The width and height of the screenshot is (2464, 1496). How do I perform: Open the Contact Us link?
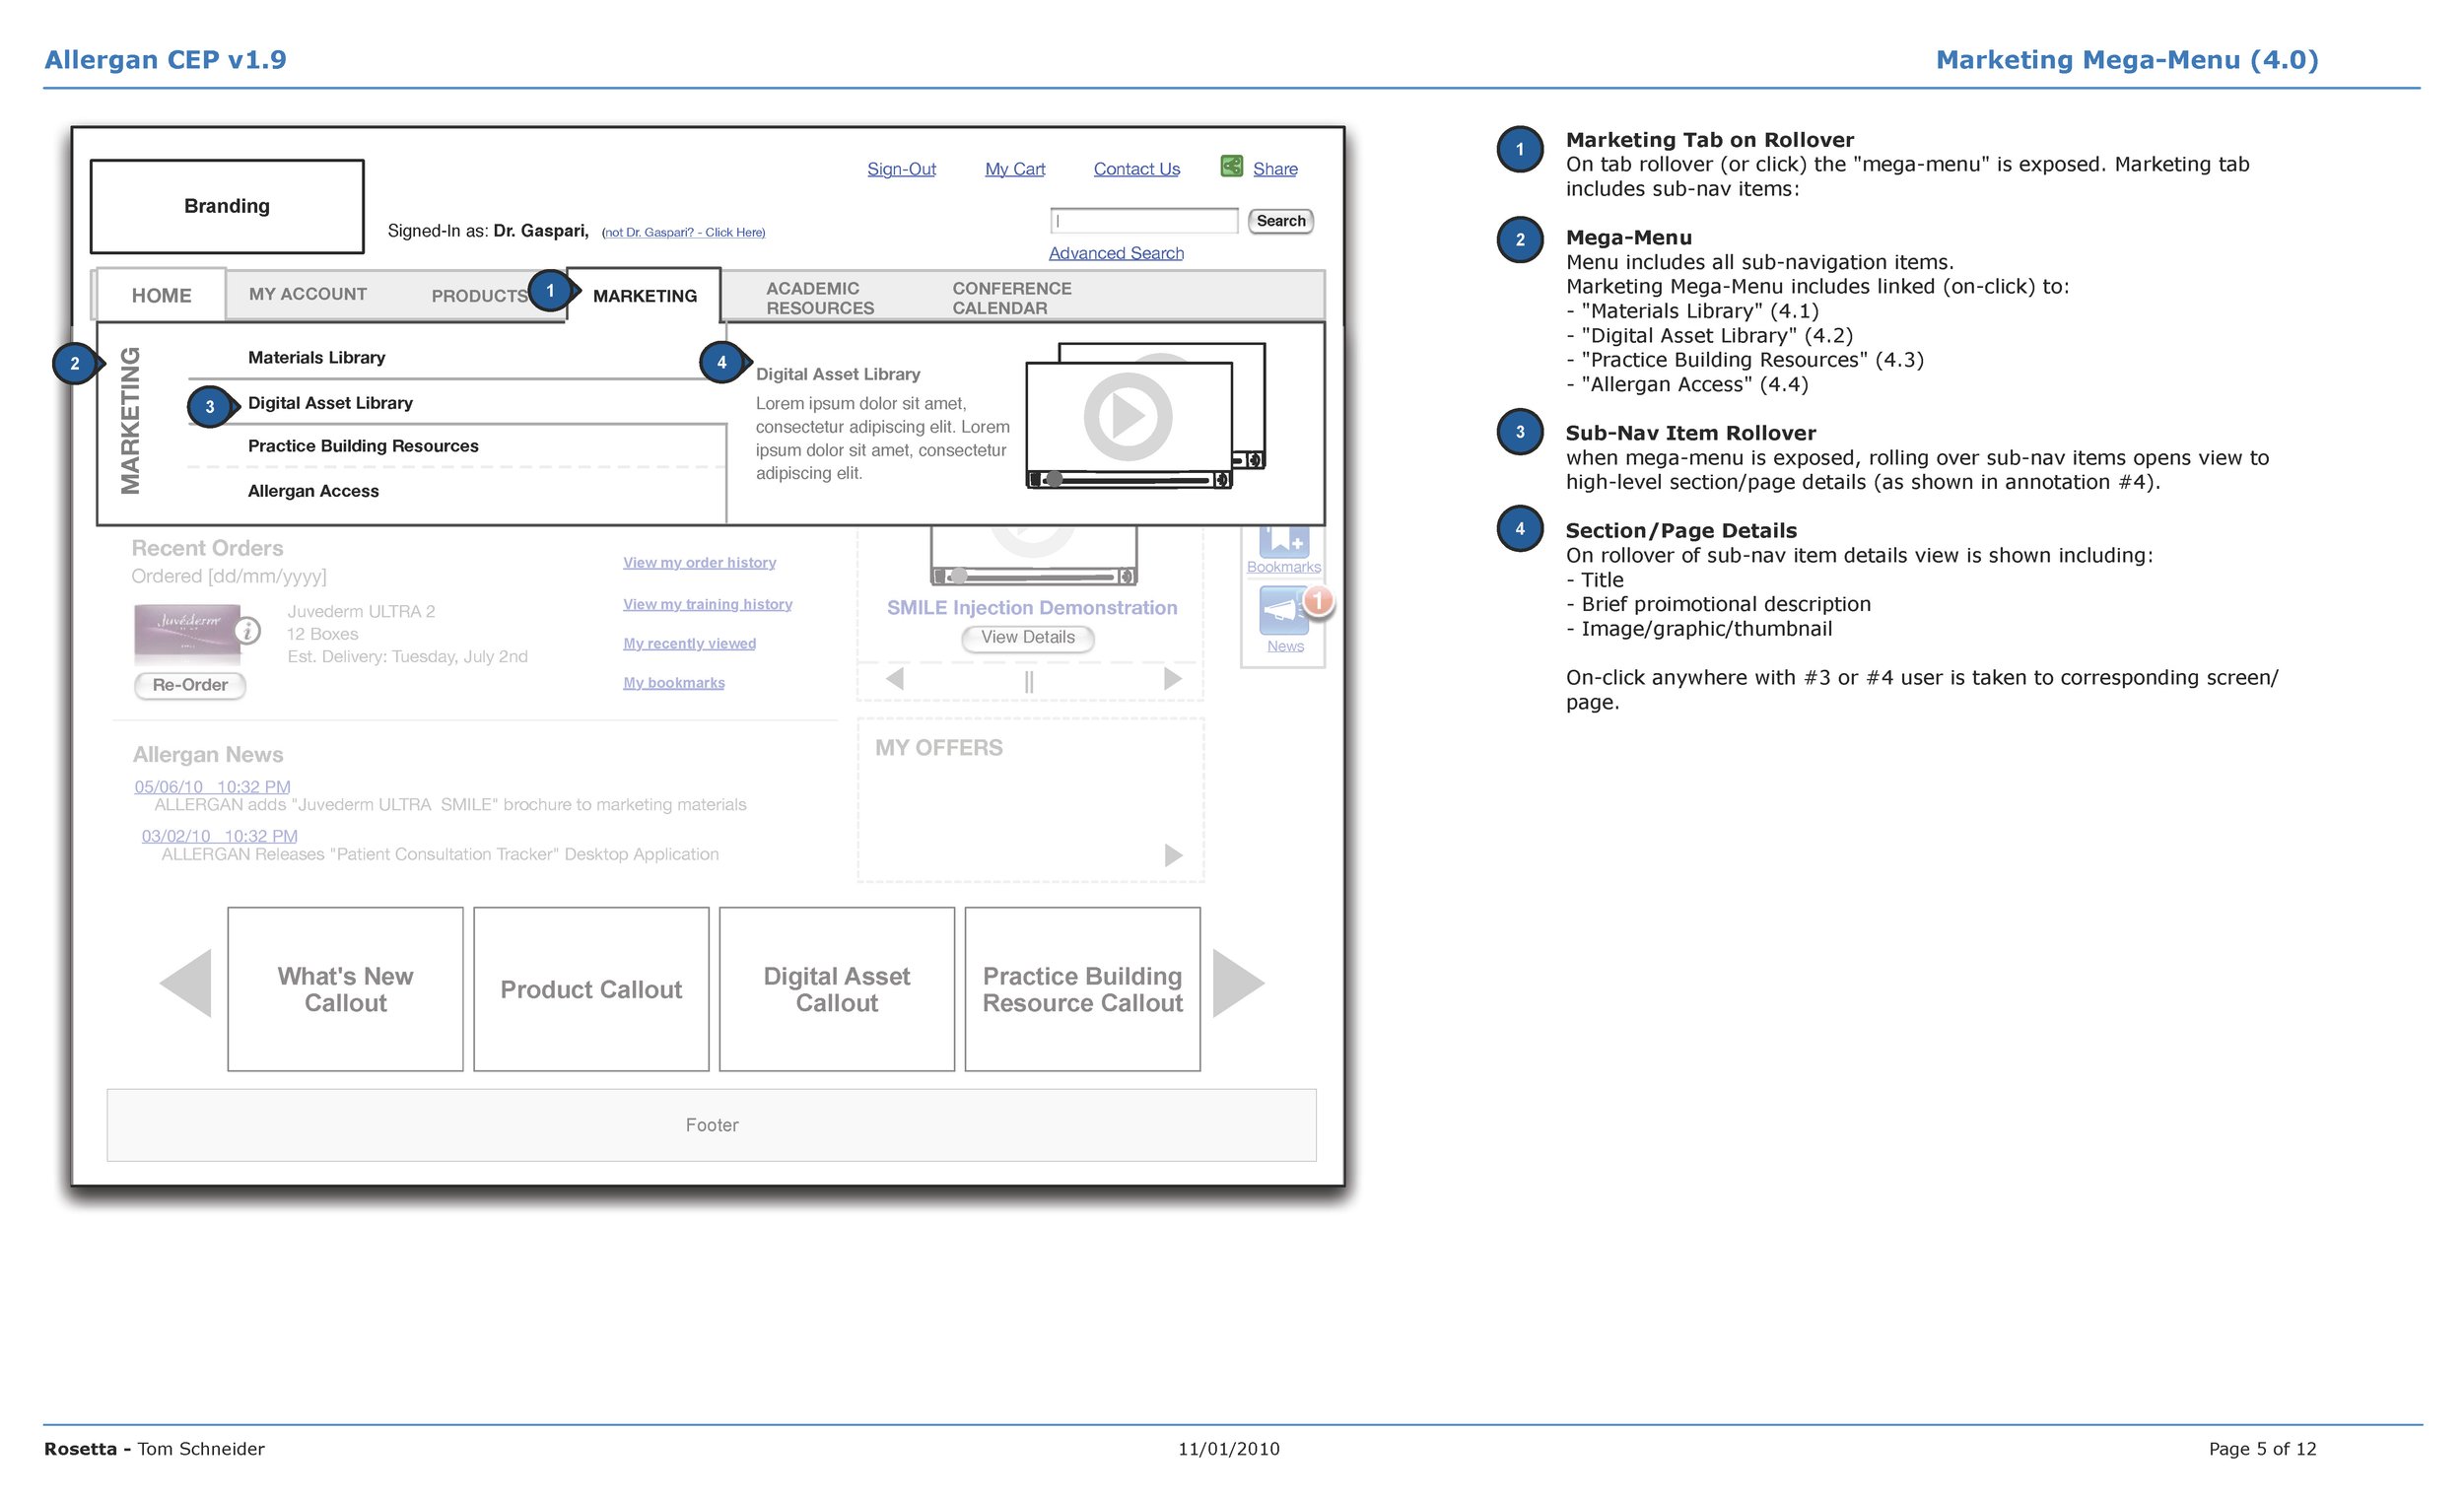[1136, 169]
